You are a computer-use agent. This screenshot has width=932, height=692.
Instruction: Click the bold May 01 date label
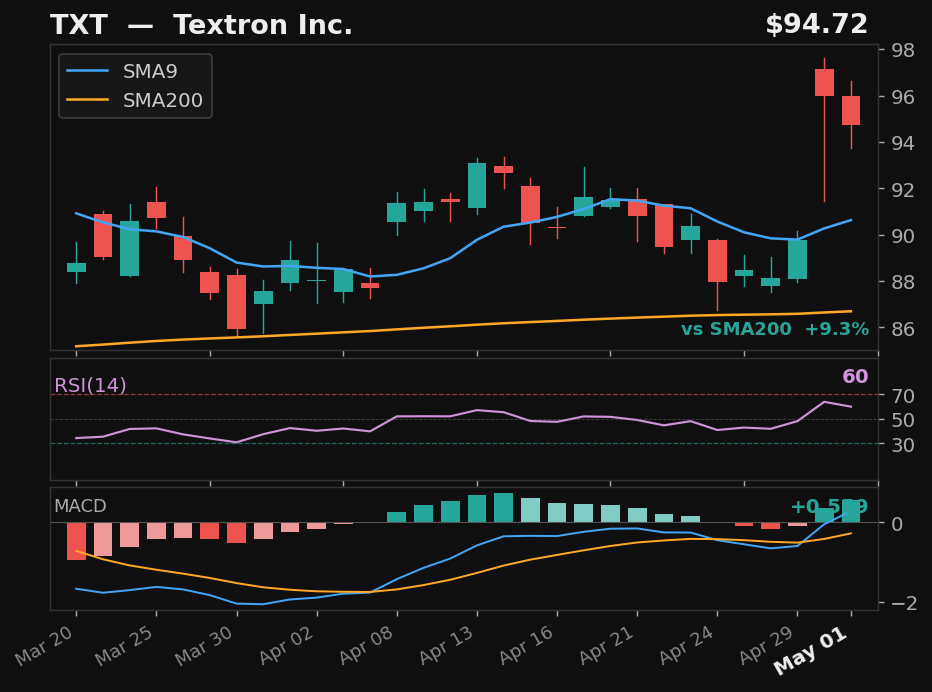click(x=811, y=650)
